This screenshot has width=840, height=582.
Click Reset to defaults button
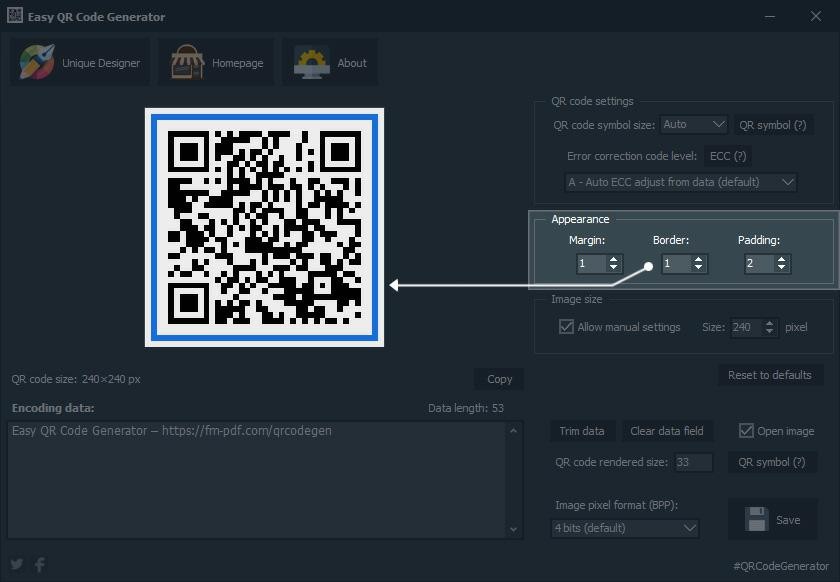pyautogui.click(x=769, y=375)
